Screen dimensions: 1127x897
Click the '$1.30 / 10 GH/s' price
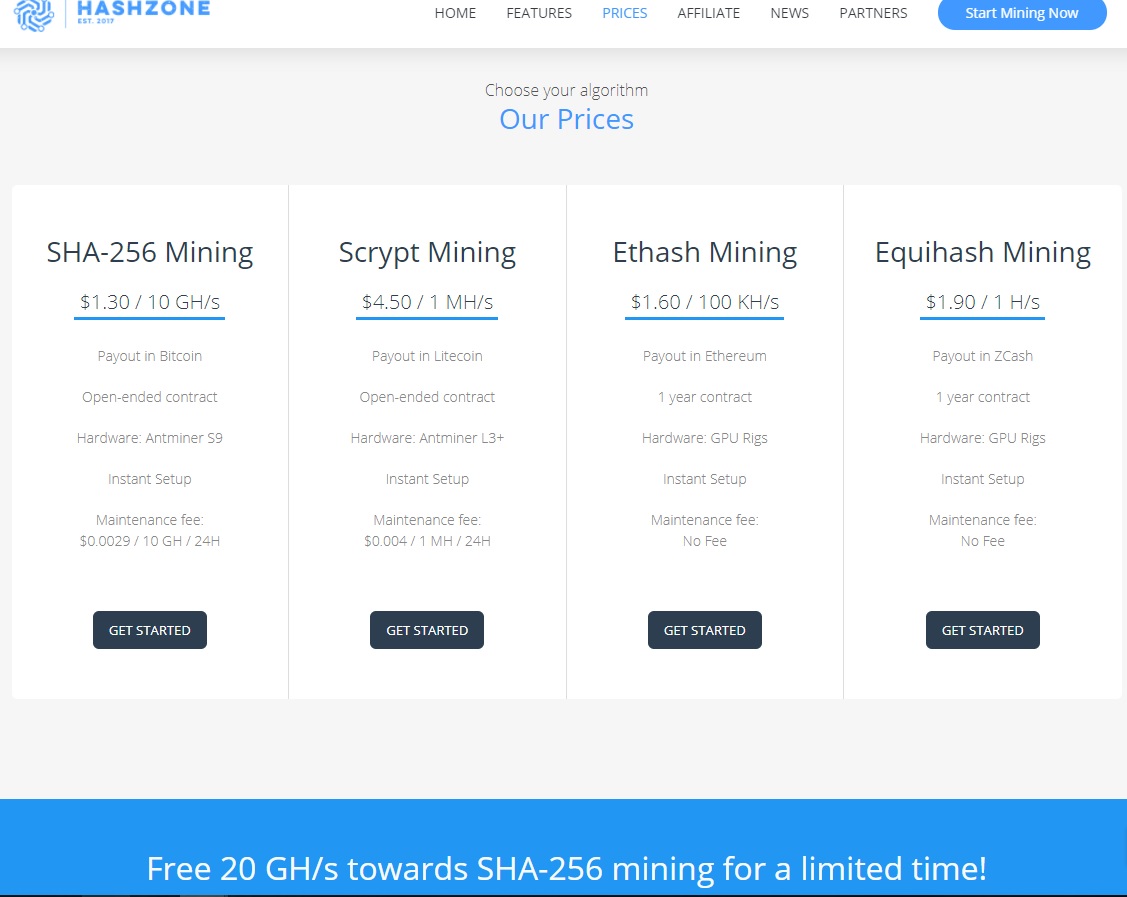[x=150, y=302]
